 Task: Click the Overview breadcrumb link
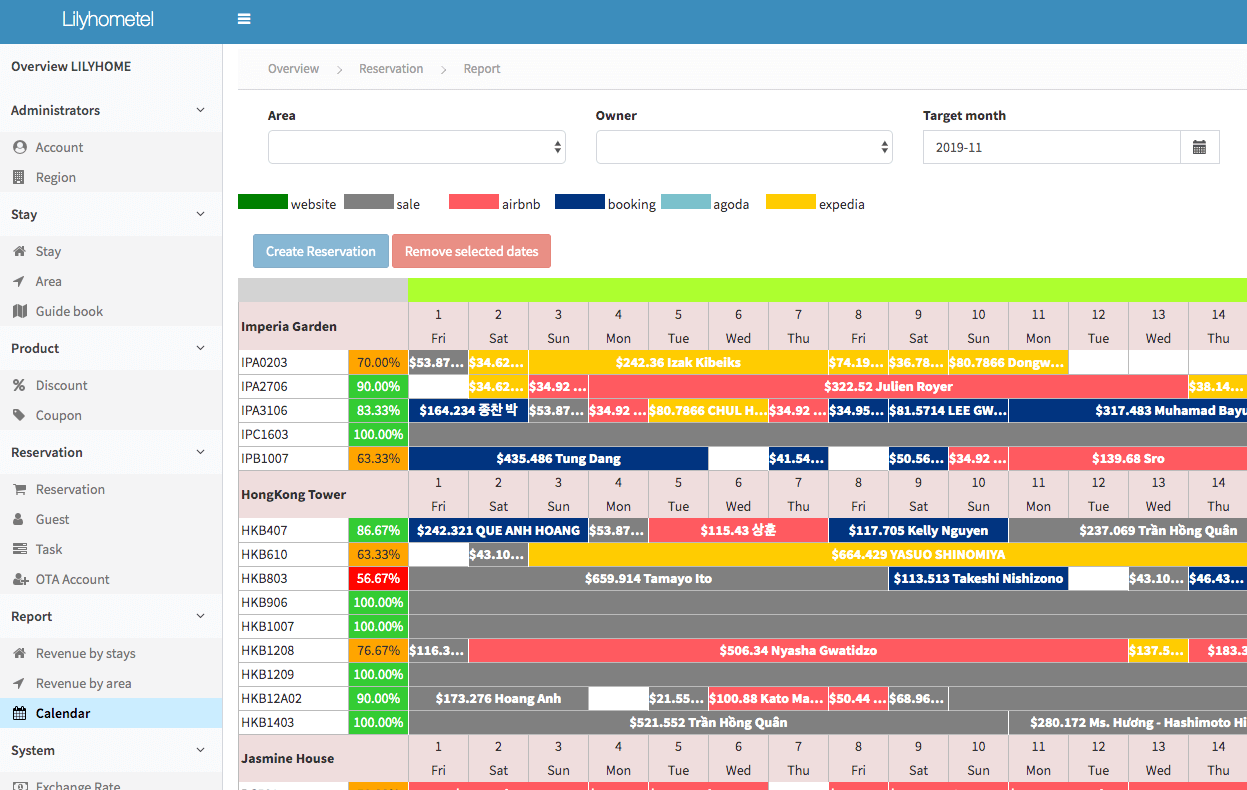[293, 69]
